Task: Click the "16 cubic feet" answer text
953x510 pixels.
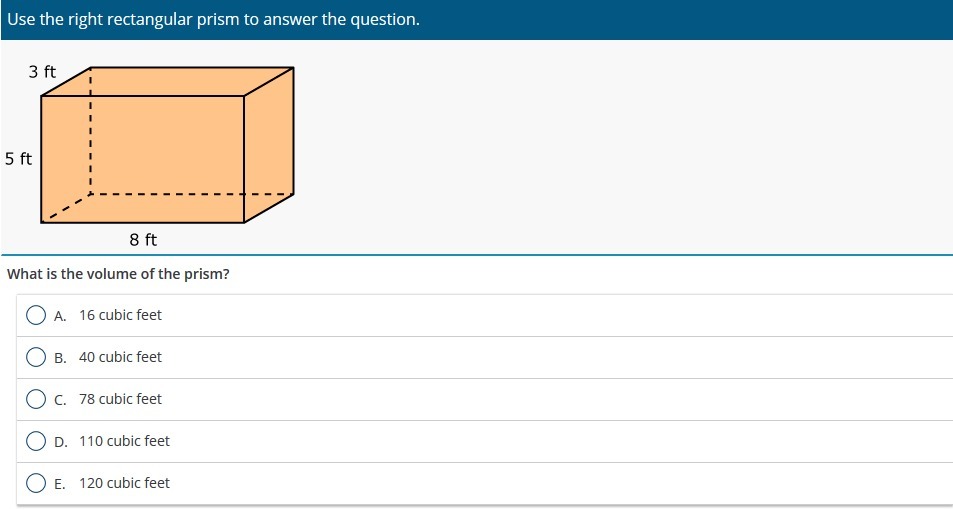Action: tap(120, 315)
